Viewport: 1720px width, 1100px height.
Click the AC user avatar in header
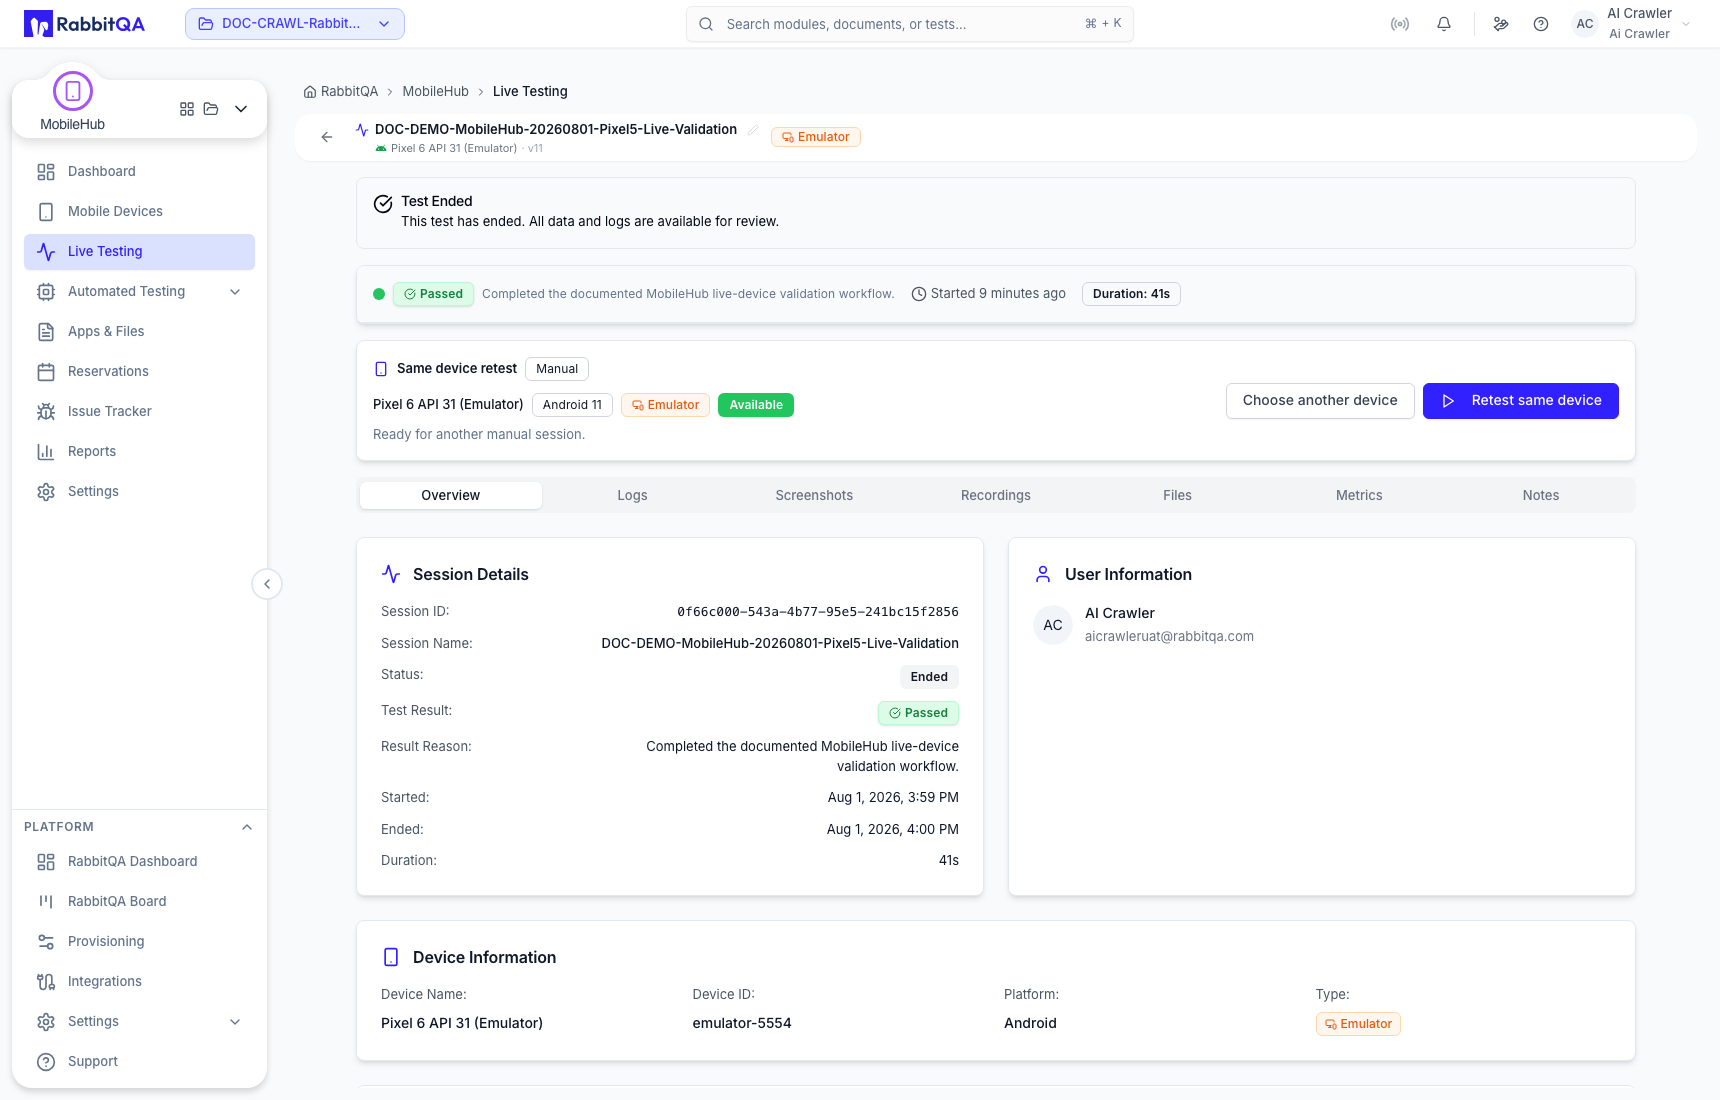point(1585,24)
